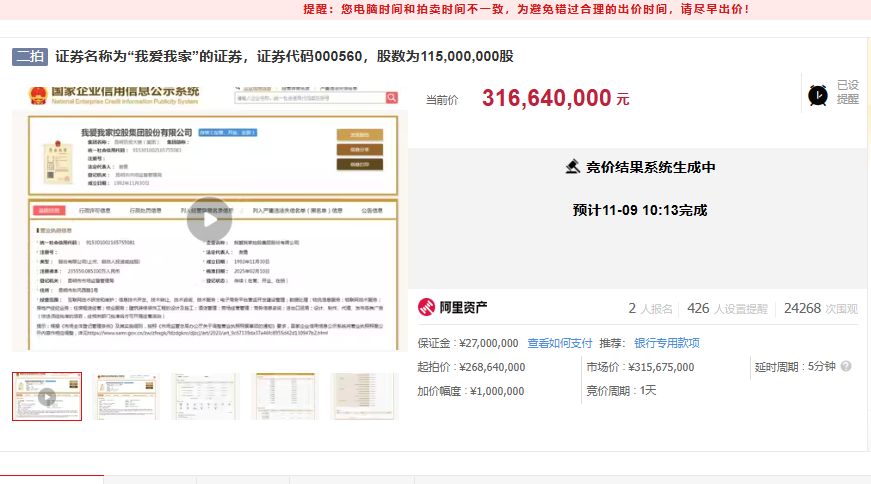Click the auction title mentioning 我爱我家
The width and height of the screenshot is (871, 484).
click(x=284, y=56)
